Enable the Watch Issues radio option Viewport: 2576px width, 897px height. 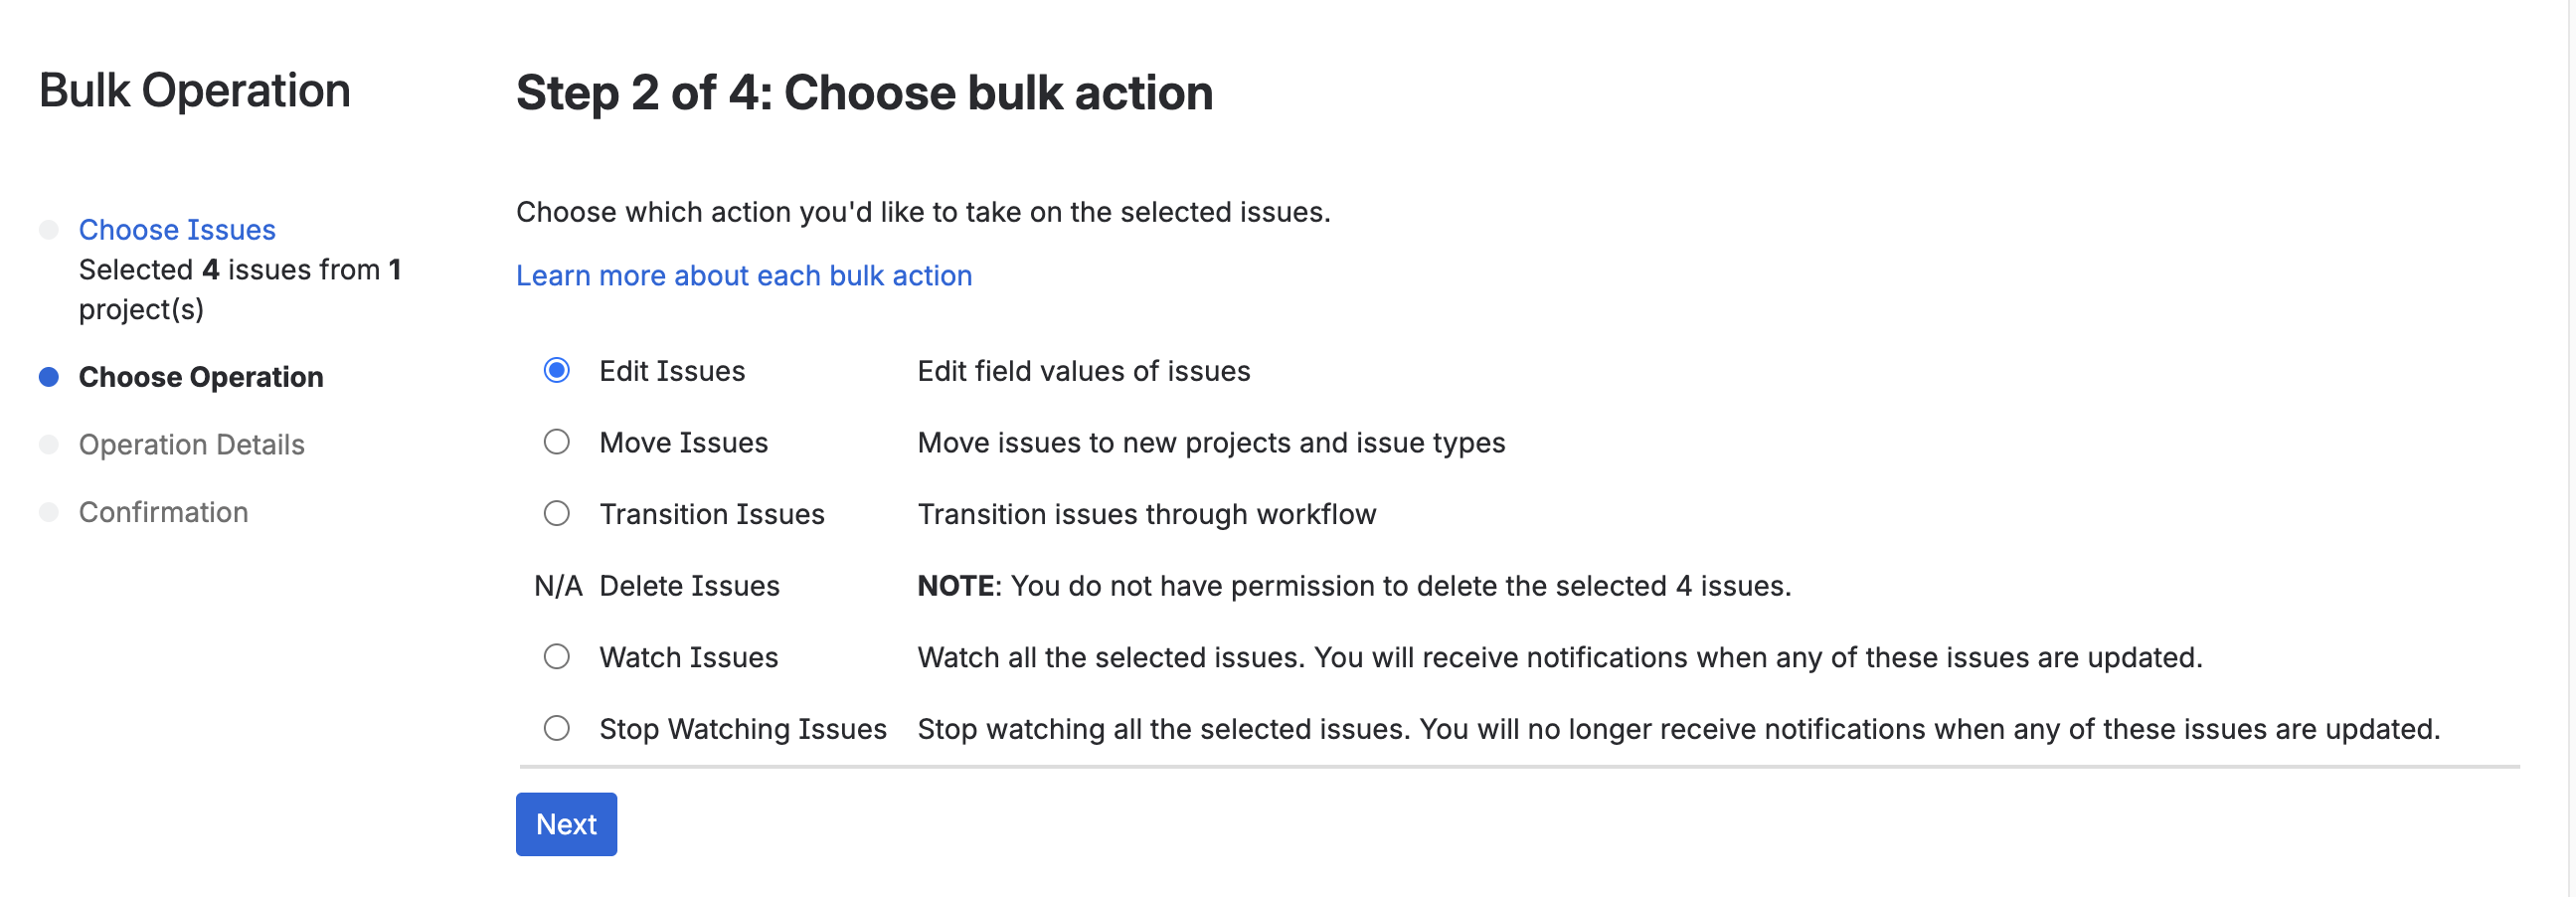pyautogui.click(x=557, y=657)
